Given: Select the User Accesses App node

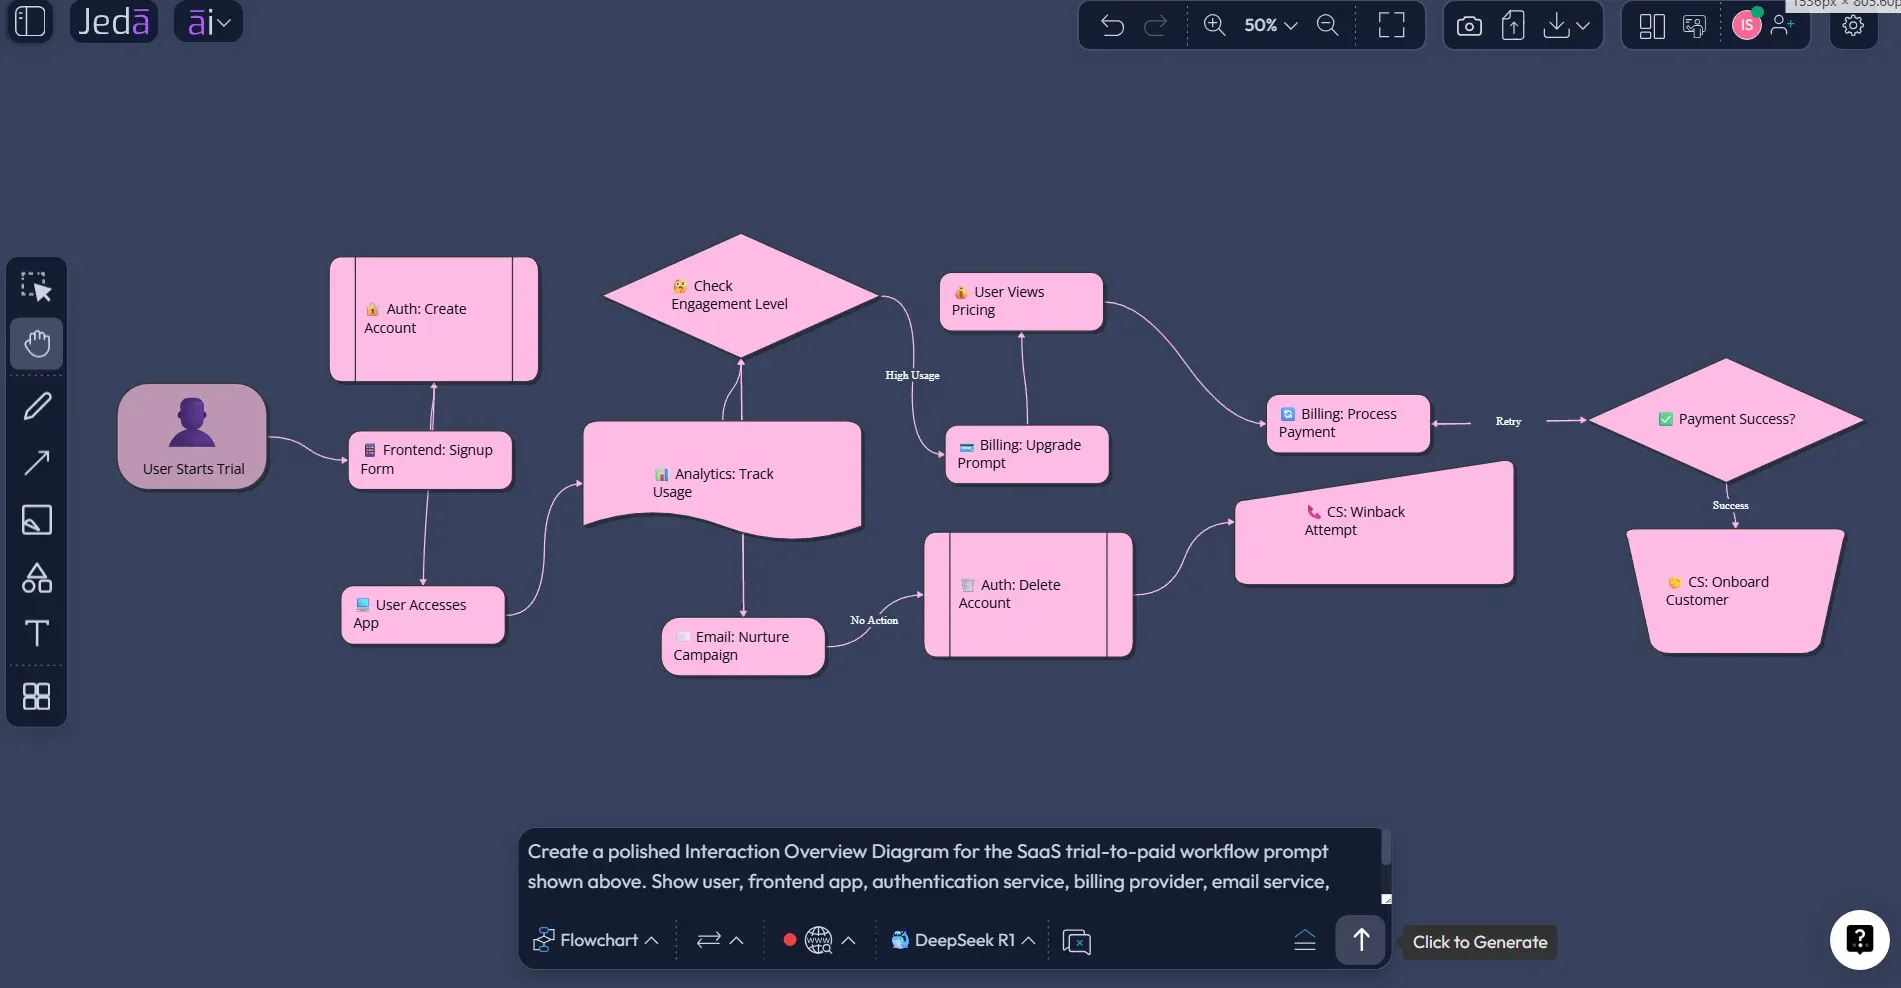Looking at the screenshot, I should [423, 614].
